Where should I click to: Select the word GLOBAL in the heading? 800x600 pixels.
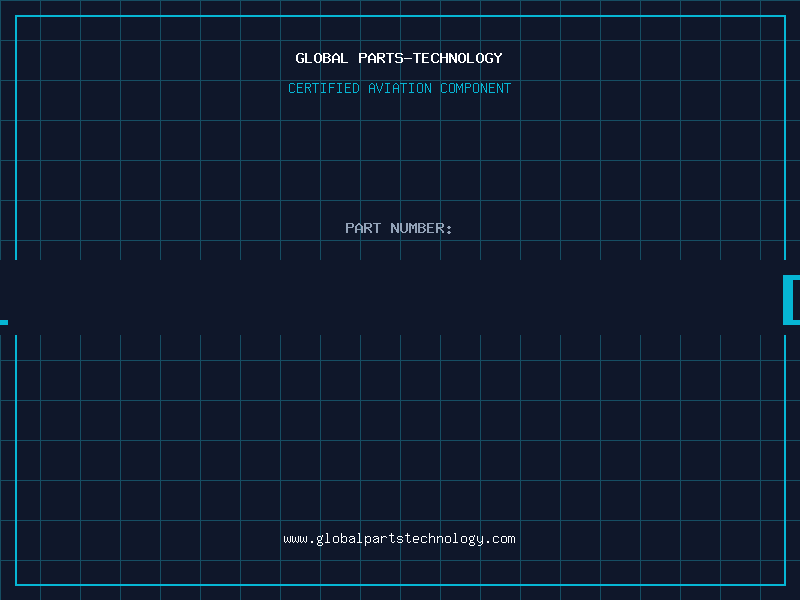322,58
